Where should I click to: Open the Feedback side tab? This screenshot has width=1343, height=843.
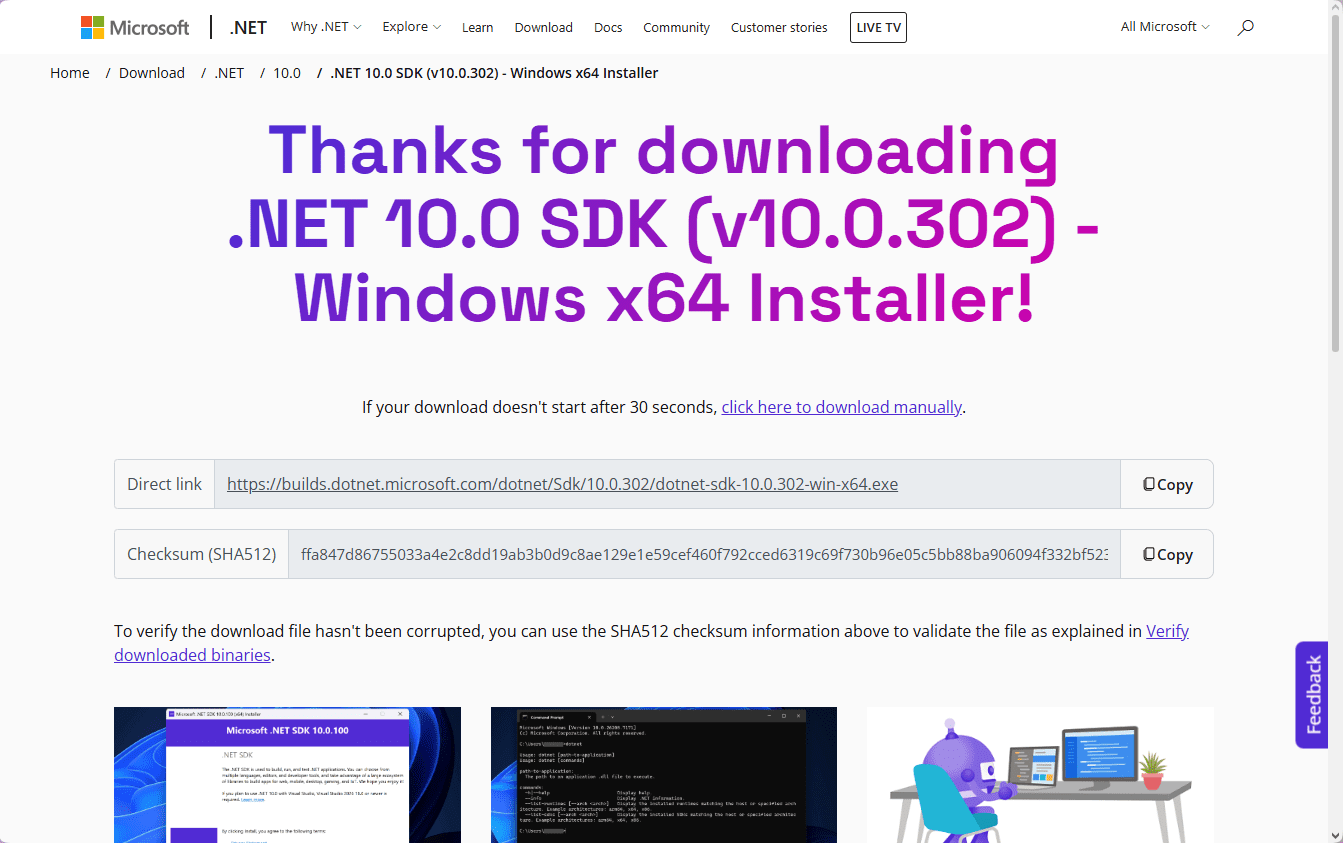tap(1313, 695)
